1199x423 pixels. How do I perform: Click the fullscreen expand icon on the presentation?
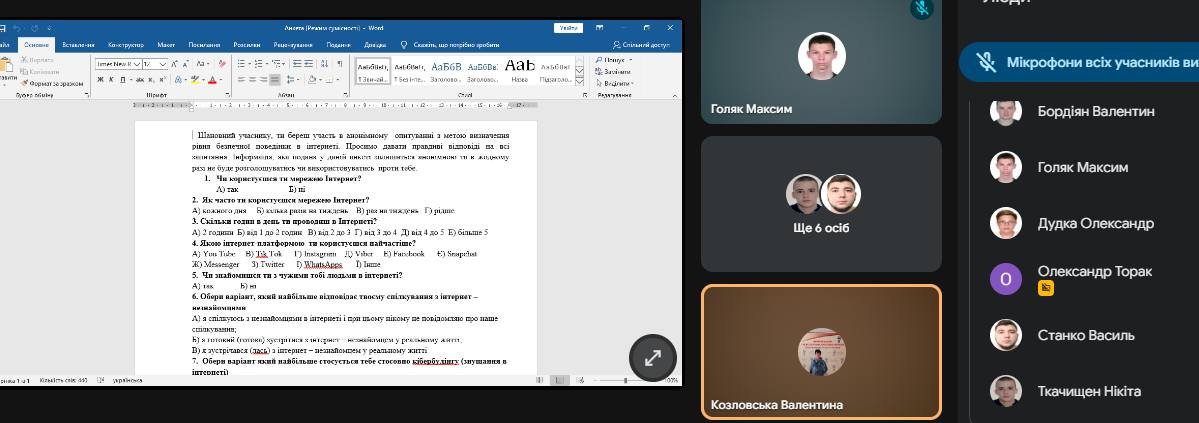(652, 357)
